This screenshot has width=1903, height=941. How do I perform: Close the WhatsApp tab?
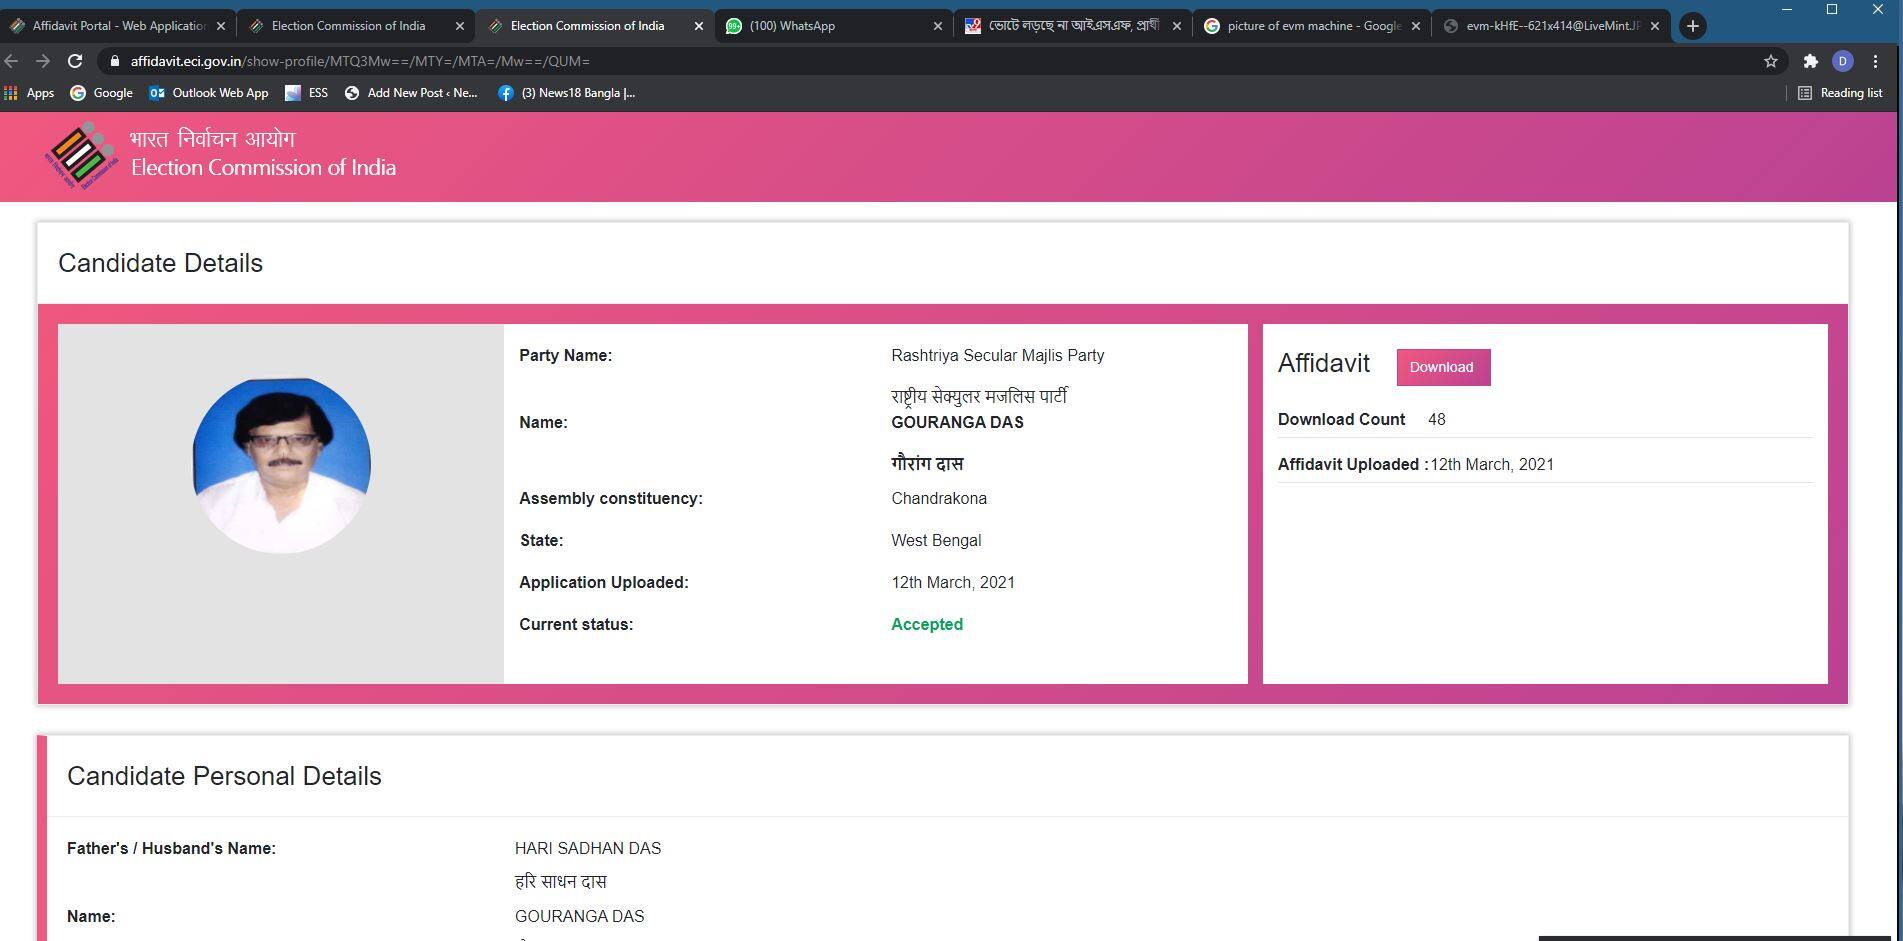937,26
